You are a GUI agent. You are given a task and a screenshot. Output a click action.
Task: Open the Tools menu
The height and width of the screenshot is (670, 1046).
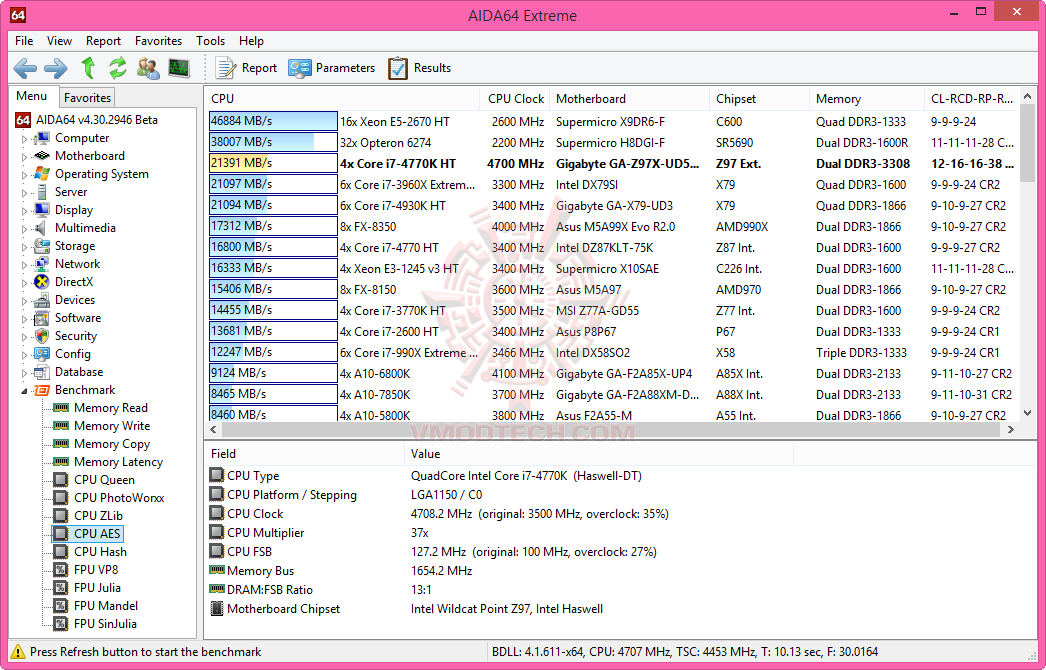(x=210, y=41)
